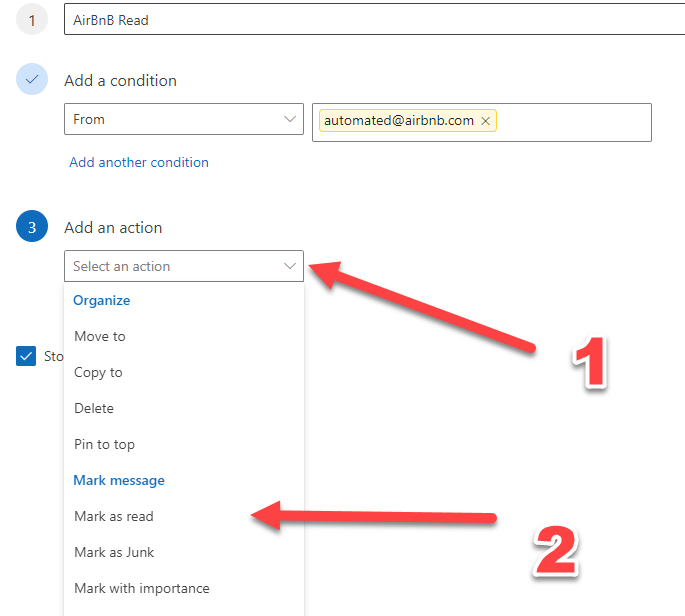685x616 pixels.
Task: Click the AirBnB Read rule name field
Action: pyautogui.click(x=370, y=20)
